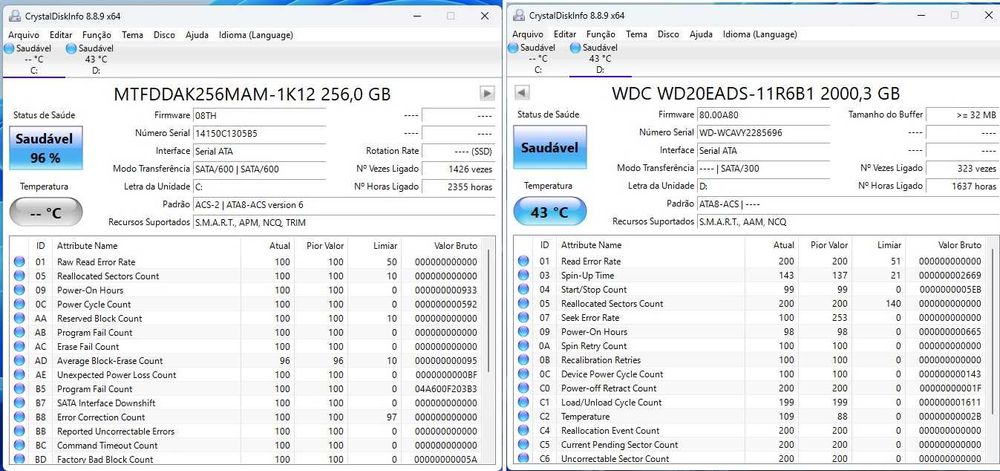Open Arquivo menu in left CrystalDiskInfo window
The image size is (1000, 471).
click(24, 35)
